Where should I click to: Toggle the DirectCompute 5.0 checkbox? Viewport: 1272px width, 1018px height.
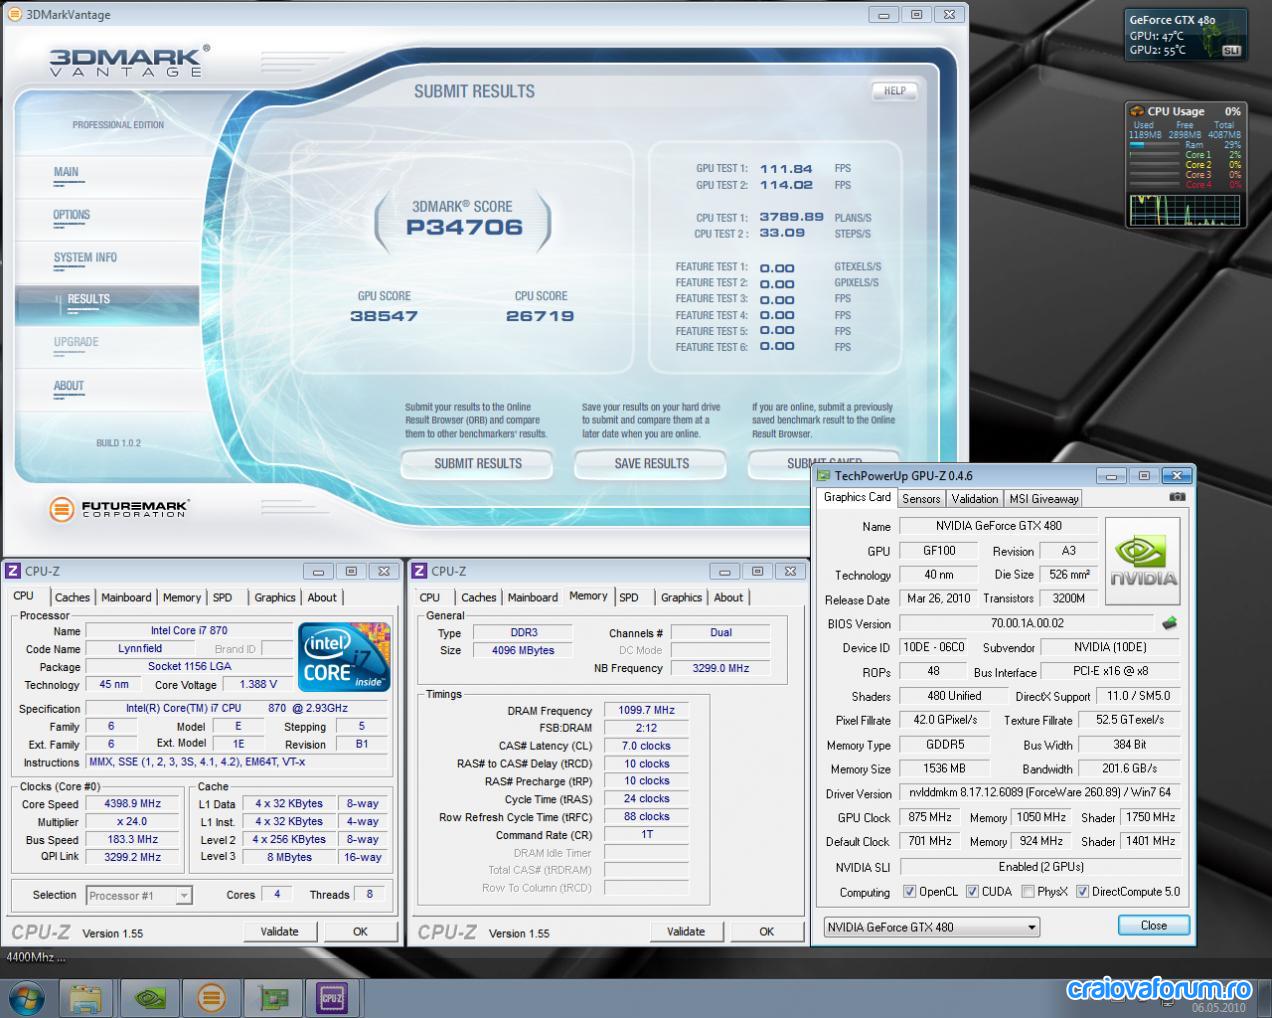tap(1082, 892)
